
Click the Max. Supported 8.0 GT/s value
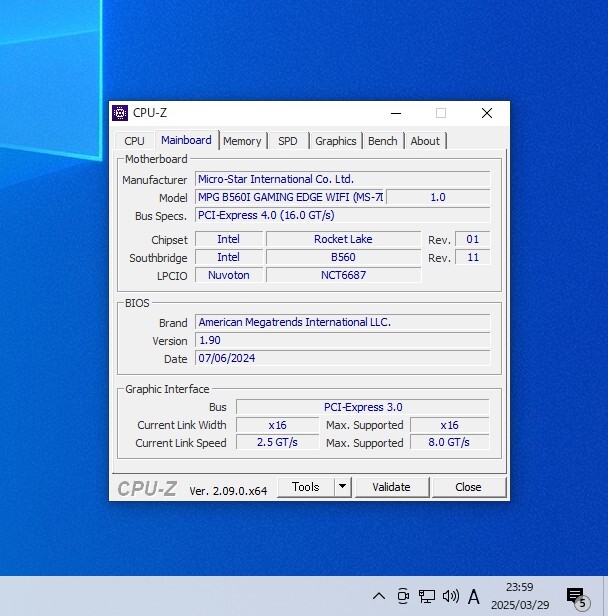click(450, 442)
